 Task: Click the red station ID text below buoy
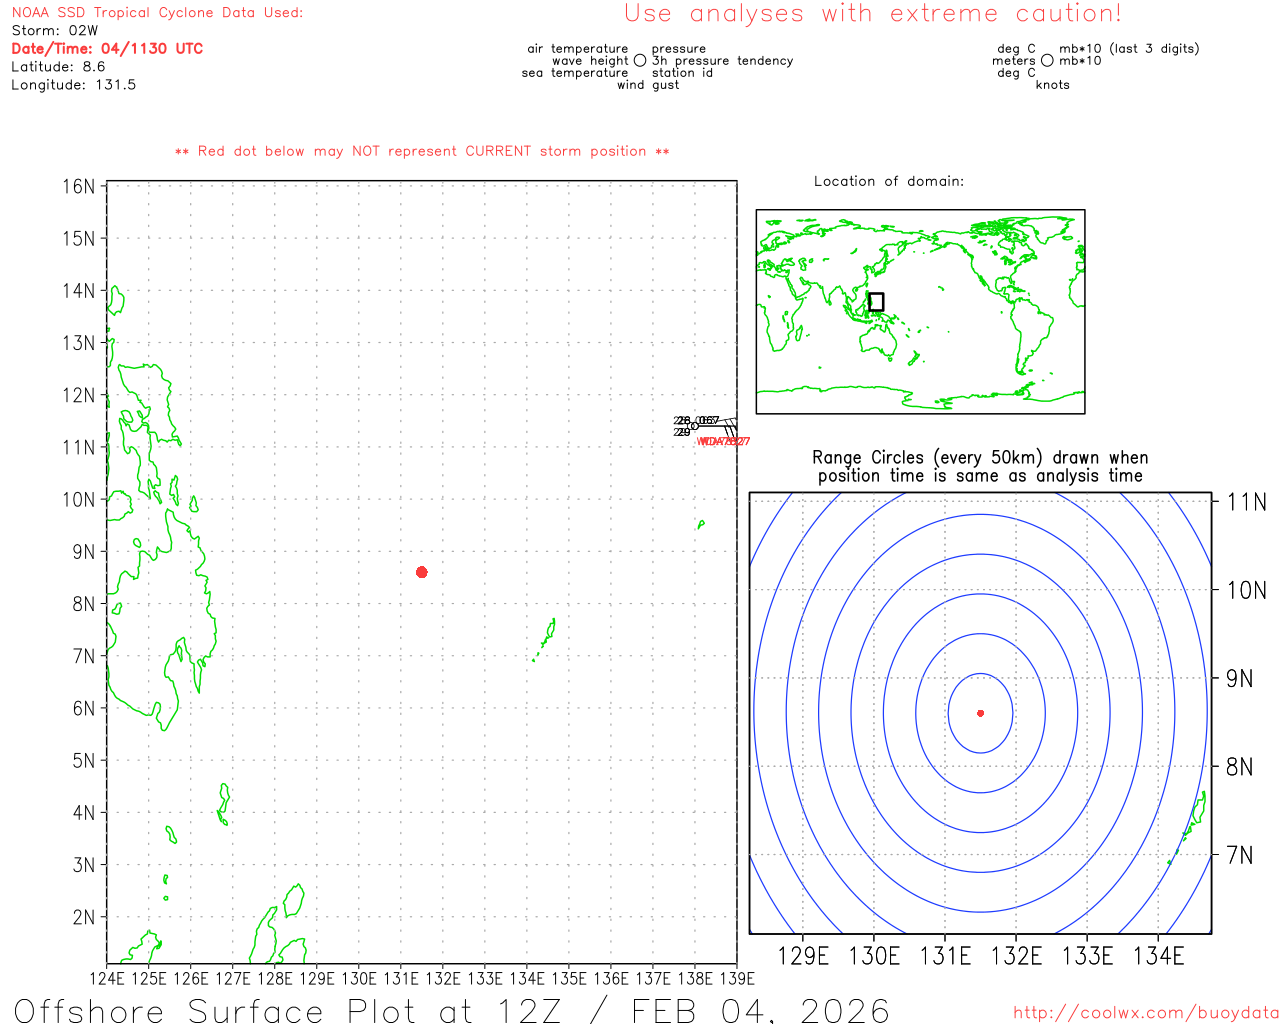pos(724,441)
